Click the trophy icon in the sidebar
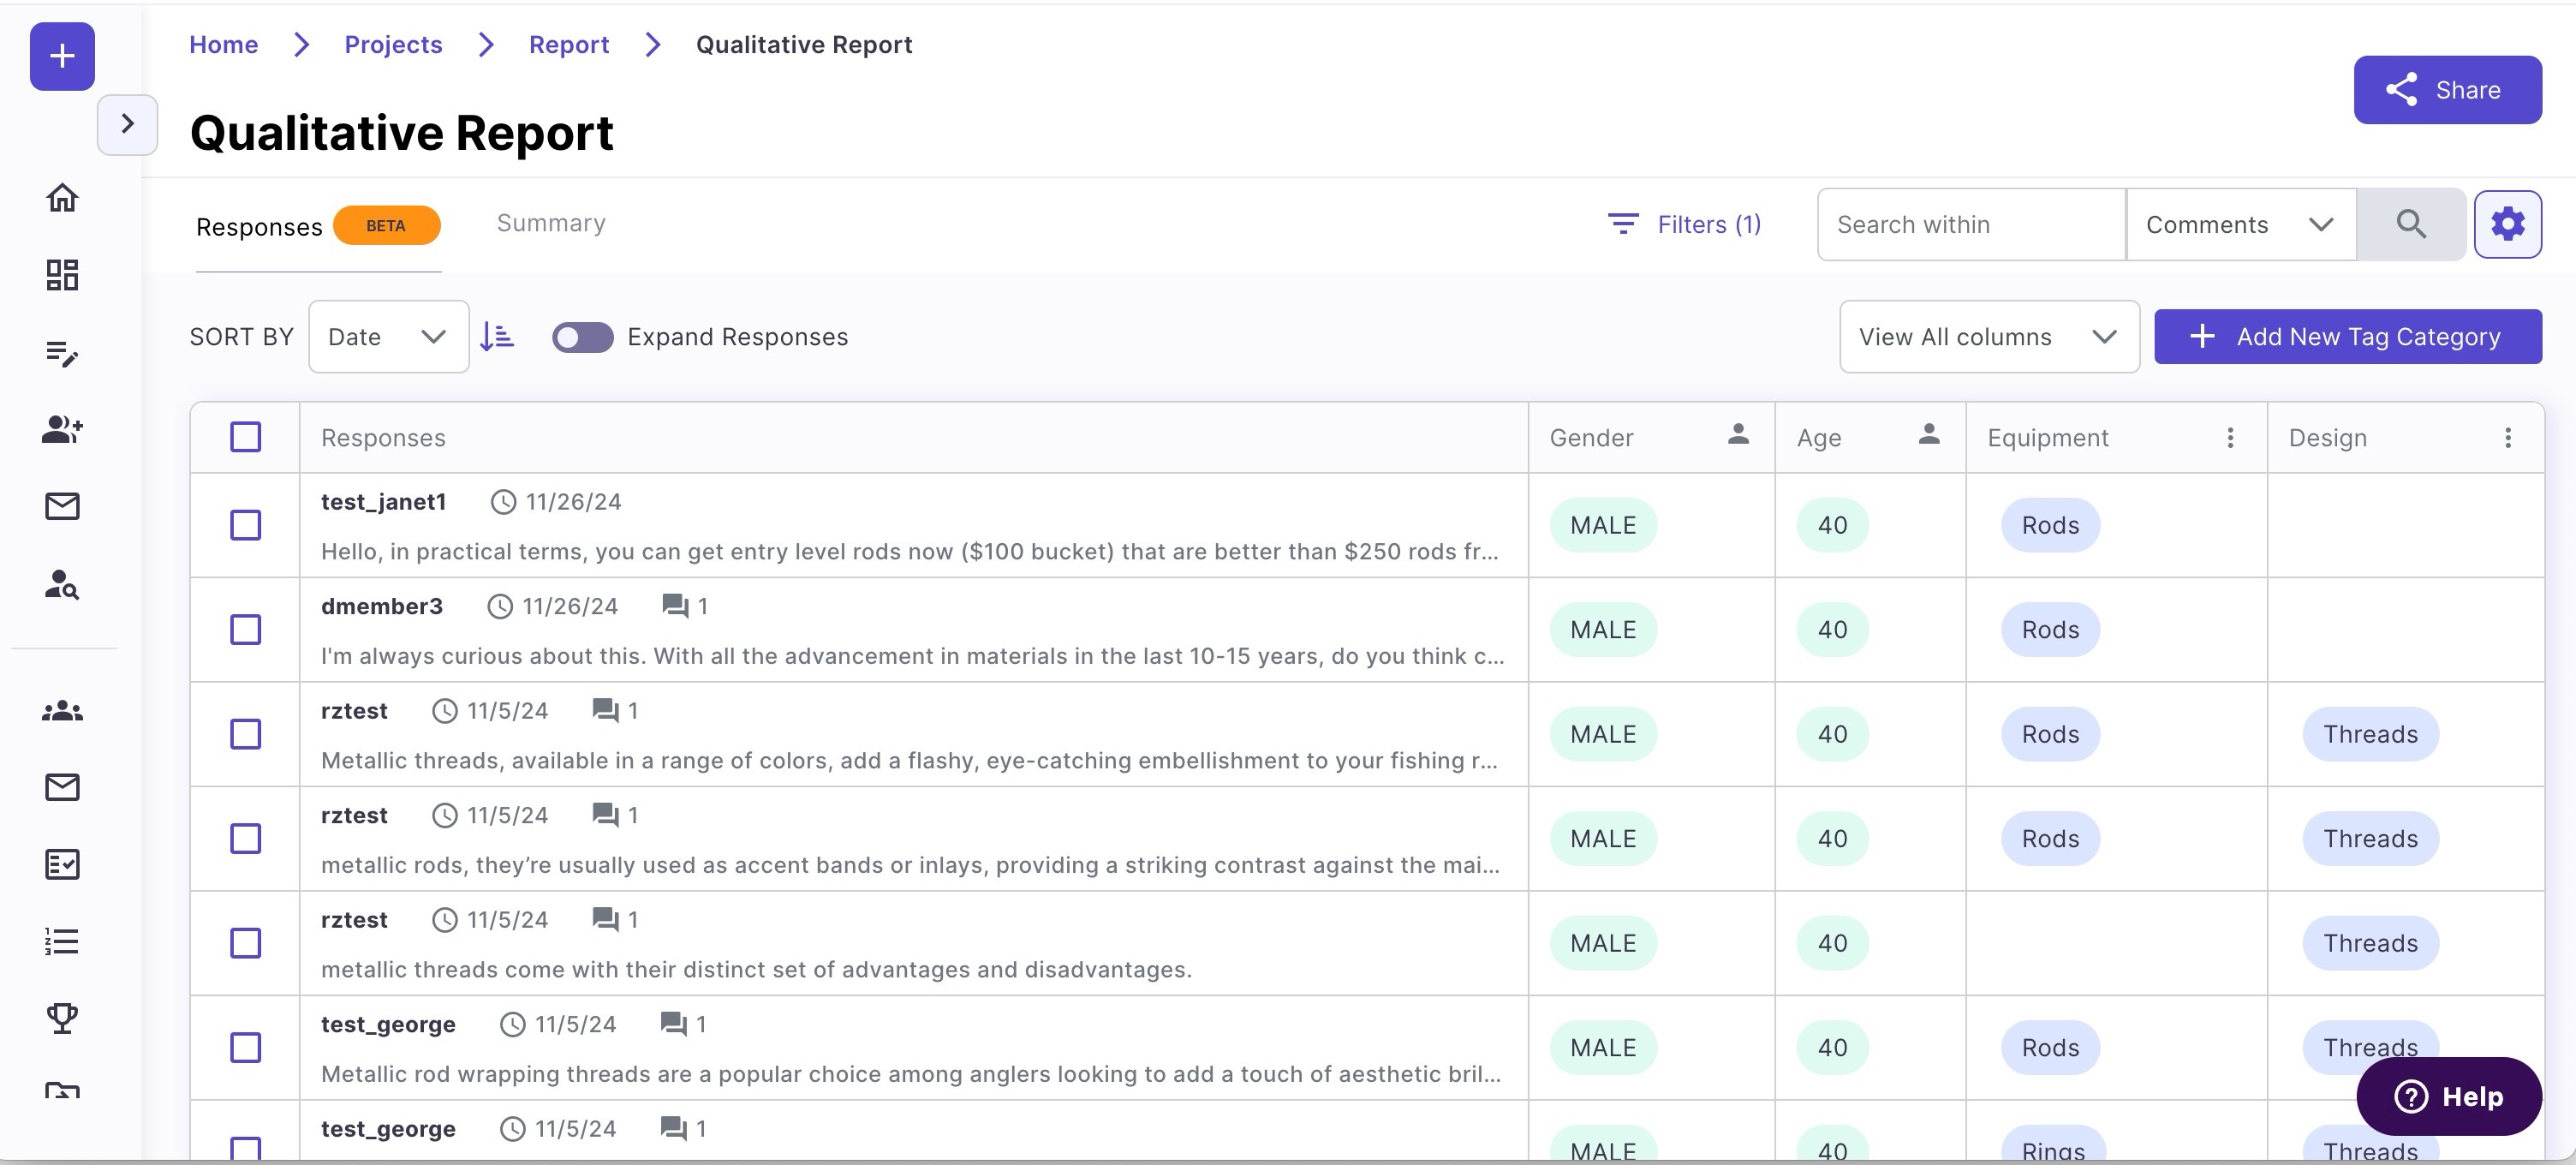Screen dimensions: 2576x1165 pyautogui.click(x=62, y=1018)
